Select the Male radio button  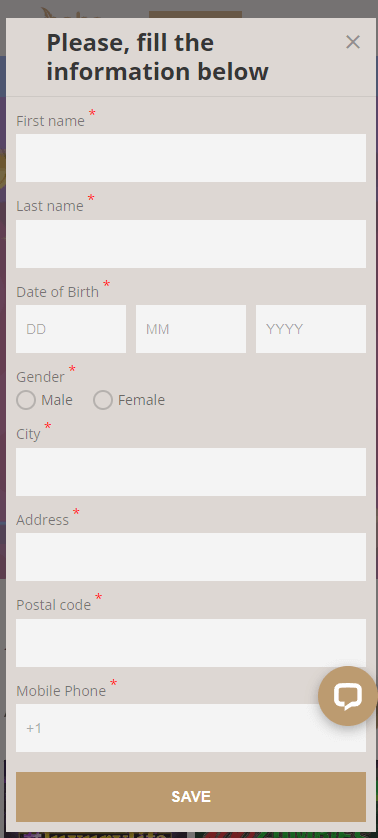[x=26, y=400]
